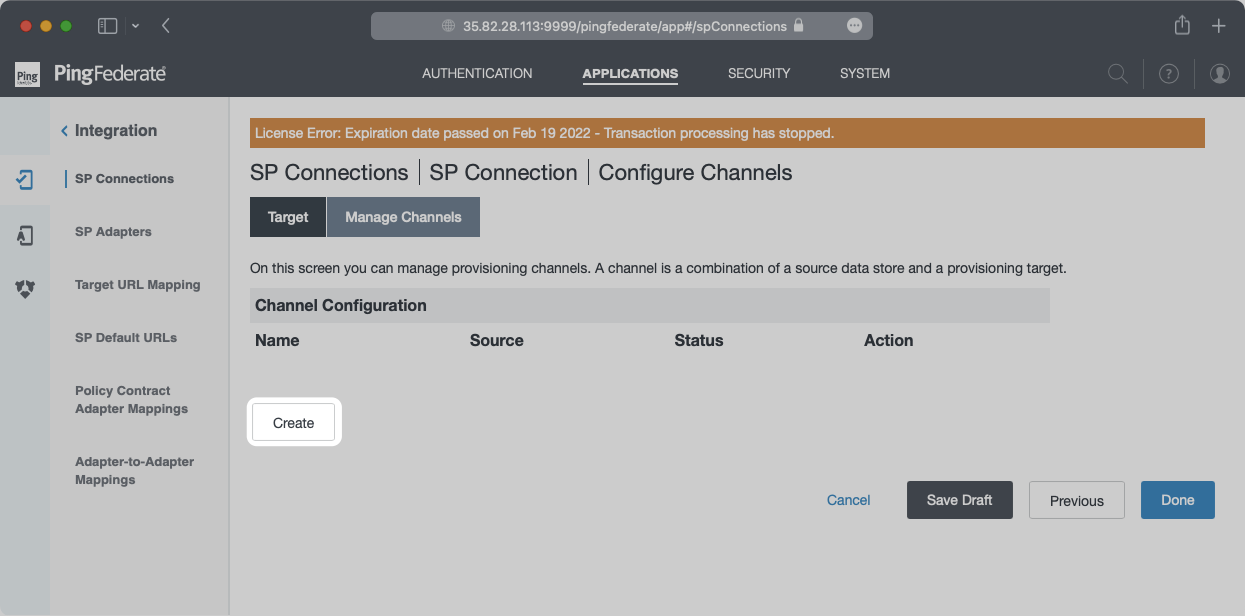Open SP Adapters in sidebar
Image resolution: width=1245 pixels, height=616 pixels.
coord(113,232)
